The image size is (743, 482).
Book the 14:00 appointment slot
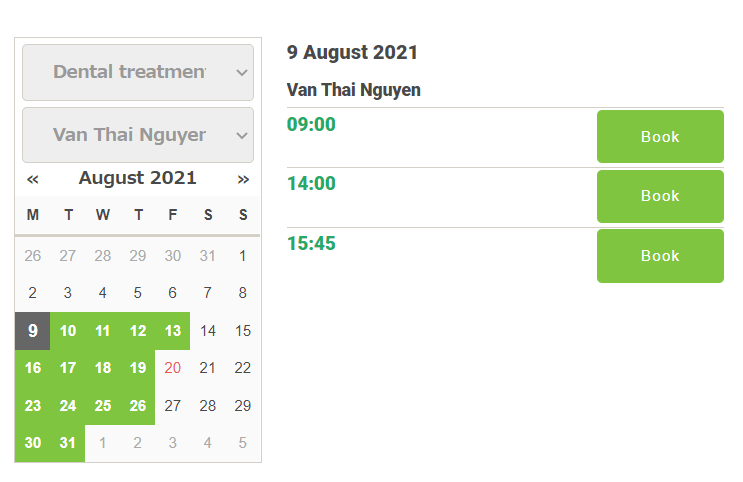(660, 196)
